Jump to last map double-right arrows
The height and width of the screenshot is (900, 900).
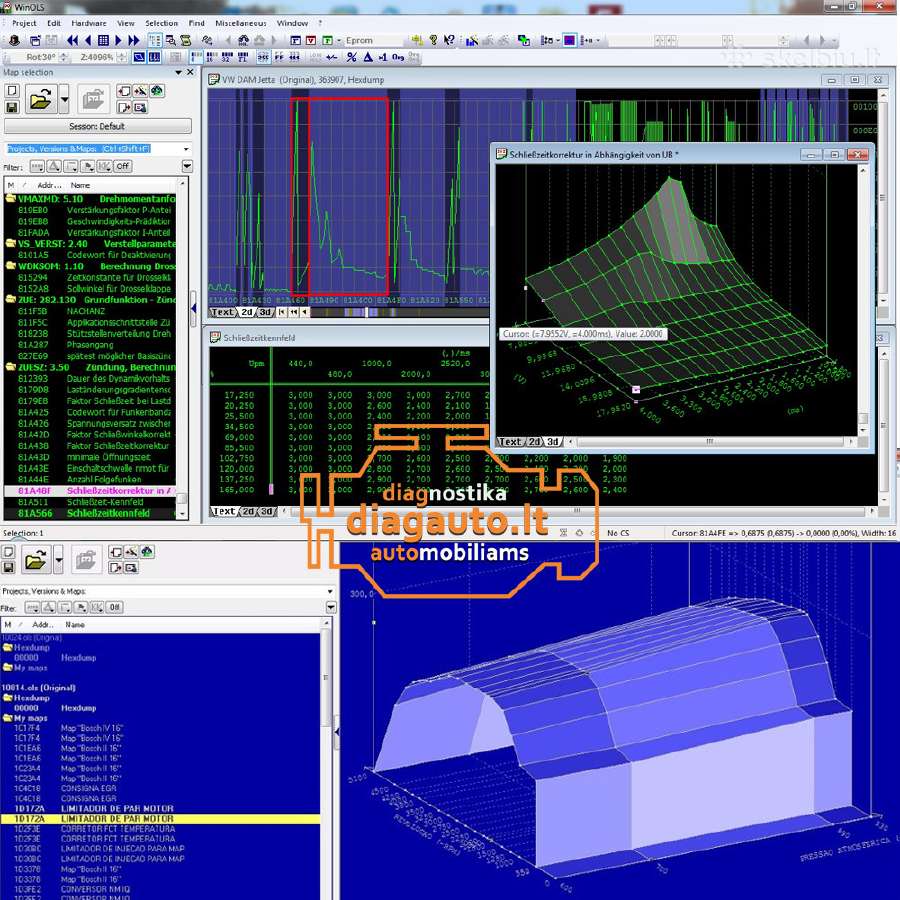(x=134, y=40)
